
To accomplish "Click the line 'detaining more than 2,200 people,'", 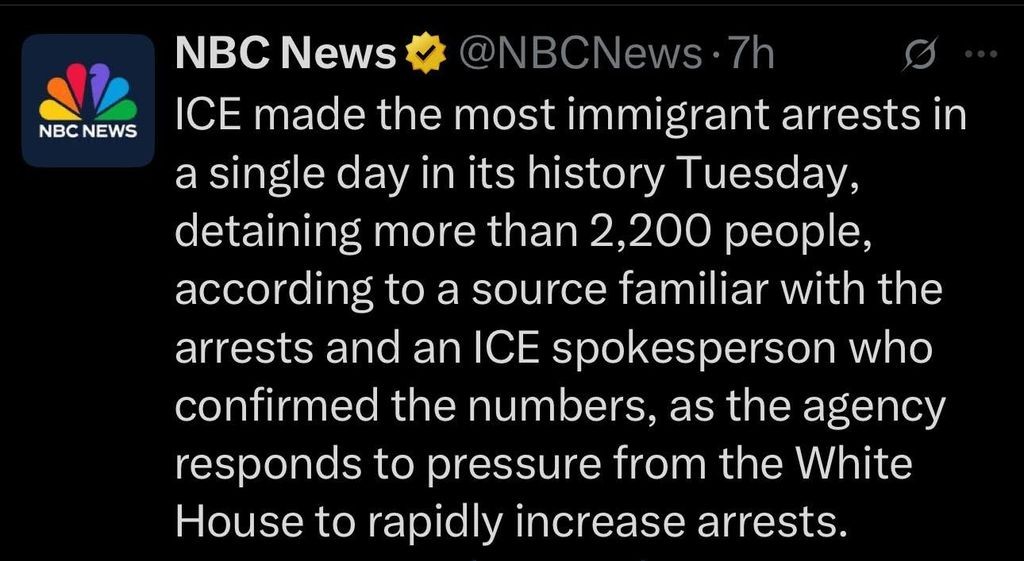I will point(523,234).
